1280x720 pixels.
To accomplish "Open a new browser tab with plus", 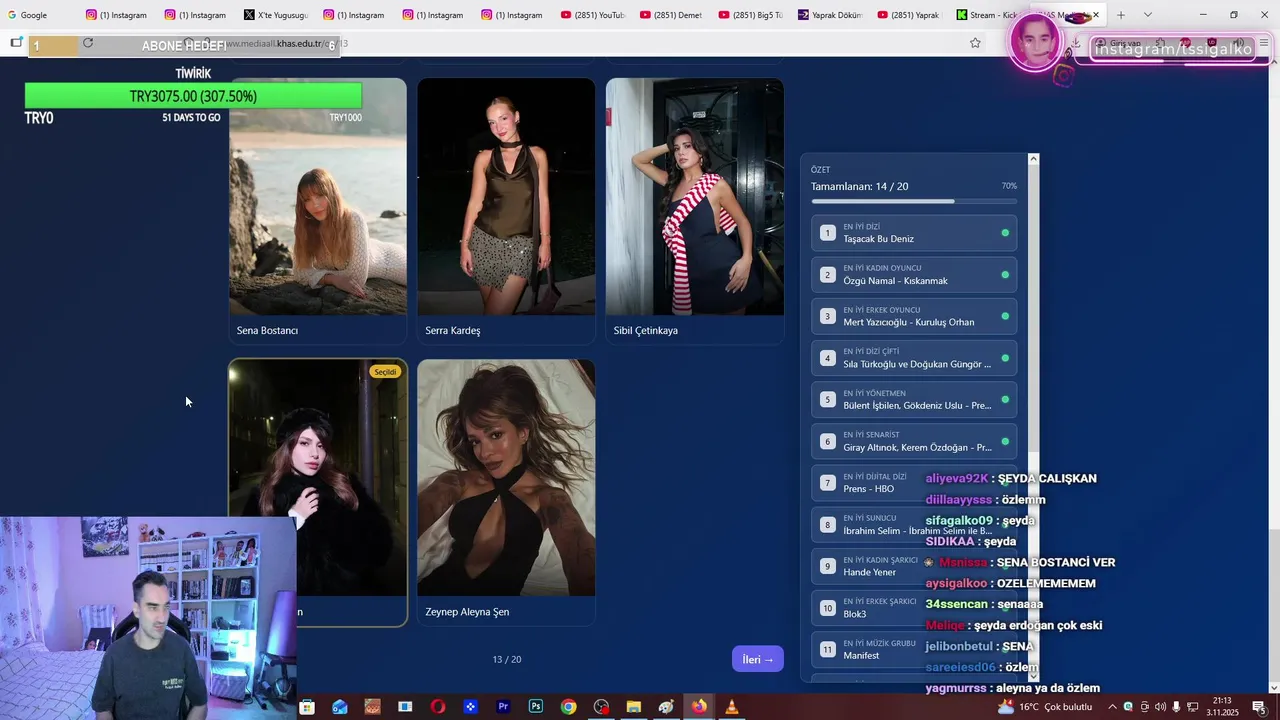I will coord(1121,15).
